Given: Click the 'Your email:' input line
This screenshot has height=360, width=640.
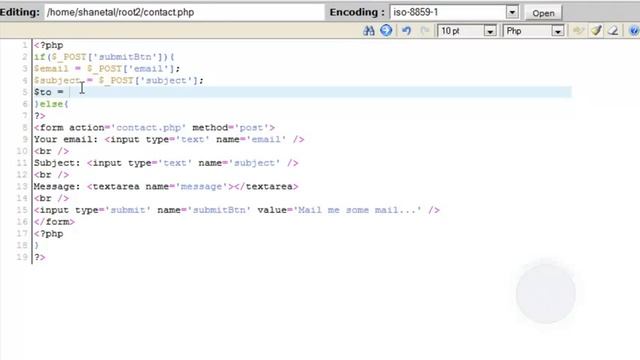Looking at the screenshot, I should pos(169,140).
